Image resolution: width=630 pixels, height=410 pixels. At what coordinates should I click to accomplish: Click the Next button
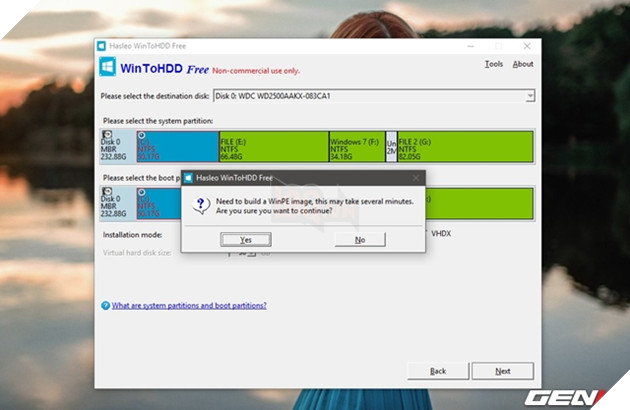pyautogui.click(x=503, y=371)
